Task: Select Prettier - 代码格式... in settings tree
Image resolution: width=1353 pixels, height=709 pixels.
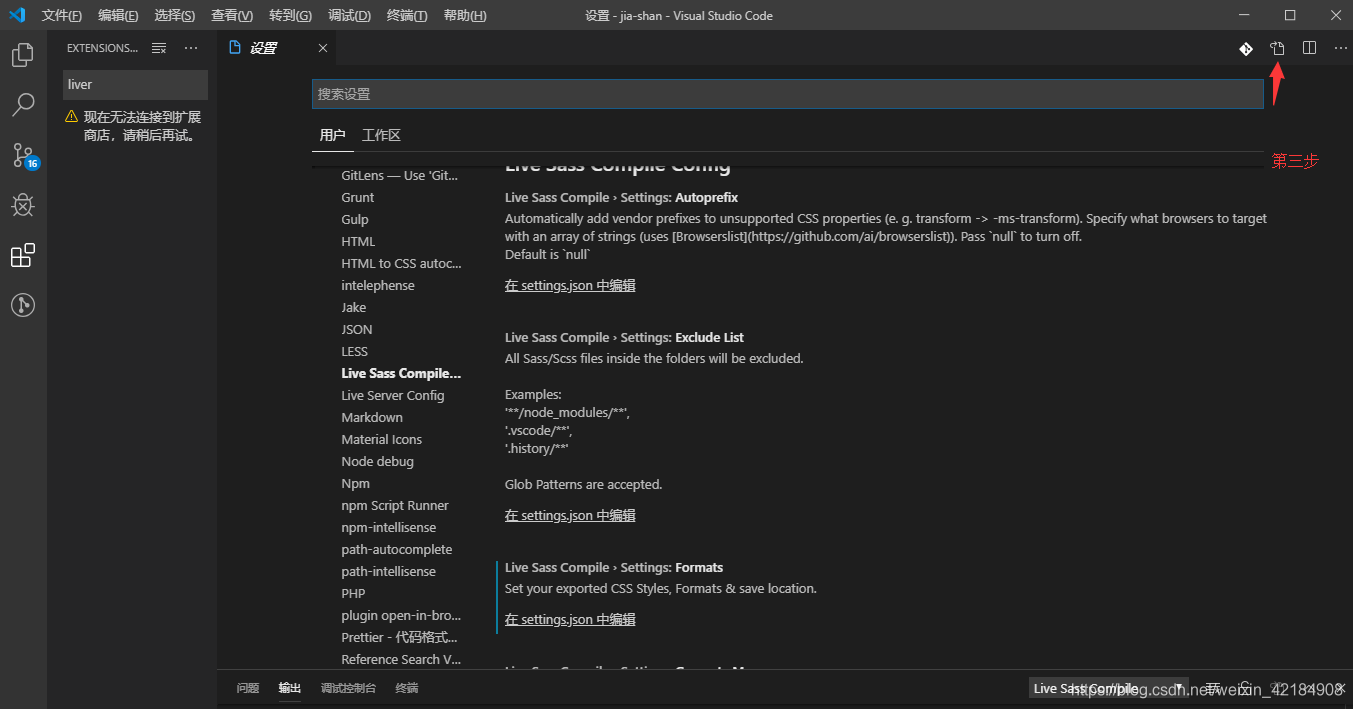Action: [400, 637]
